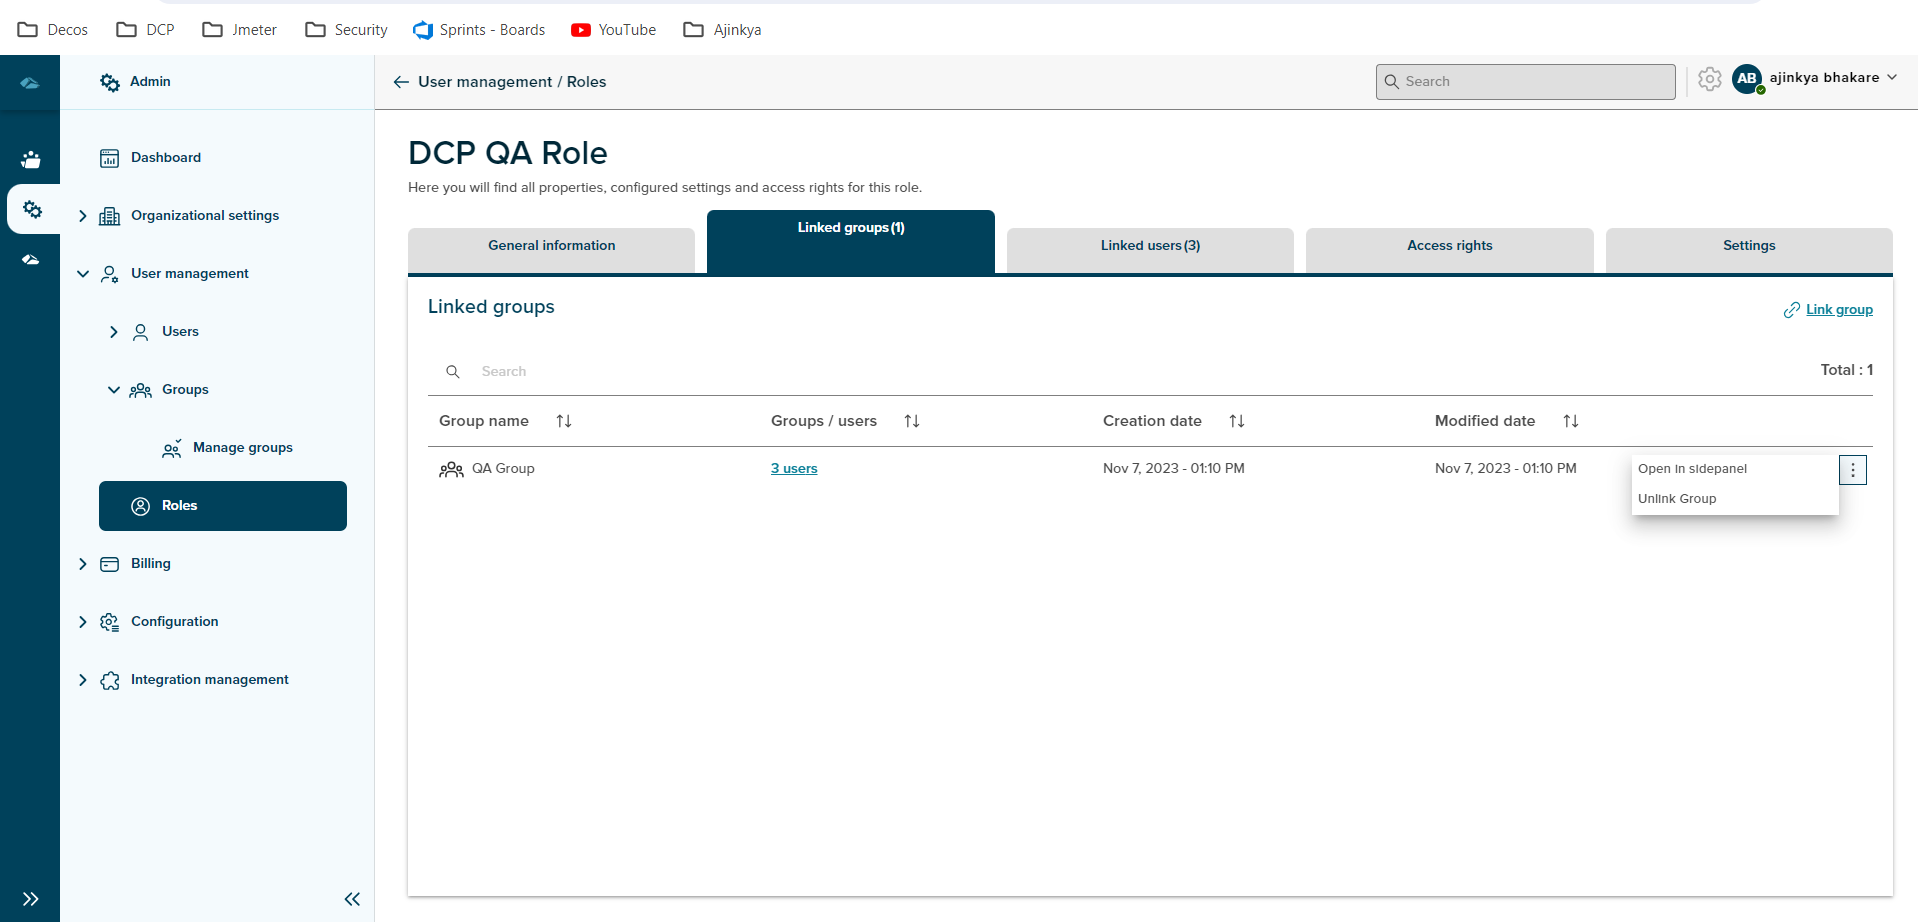Click the QA Group group icon
The height and width of the screenshot is (922, 1918).
[x=451, y=469]
